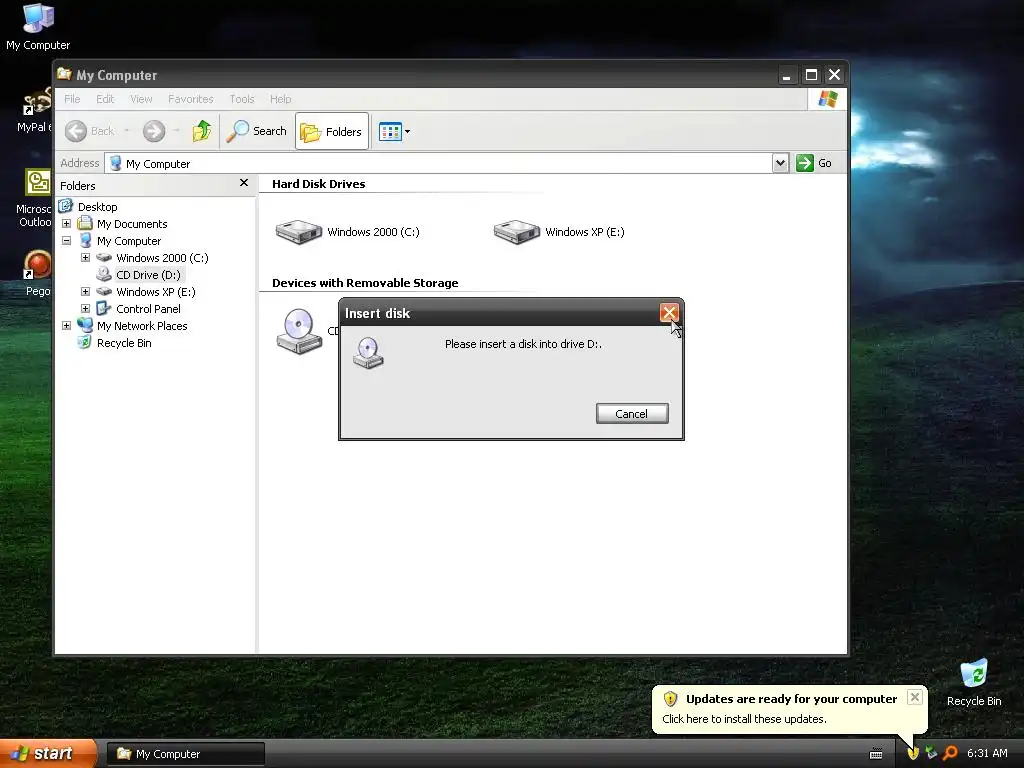Click the Back navigation arrow icon

[x=76, y=131]
